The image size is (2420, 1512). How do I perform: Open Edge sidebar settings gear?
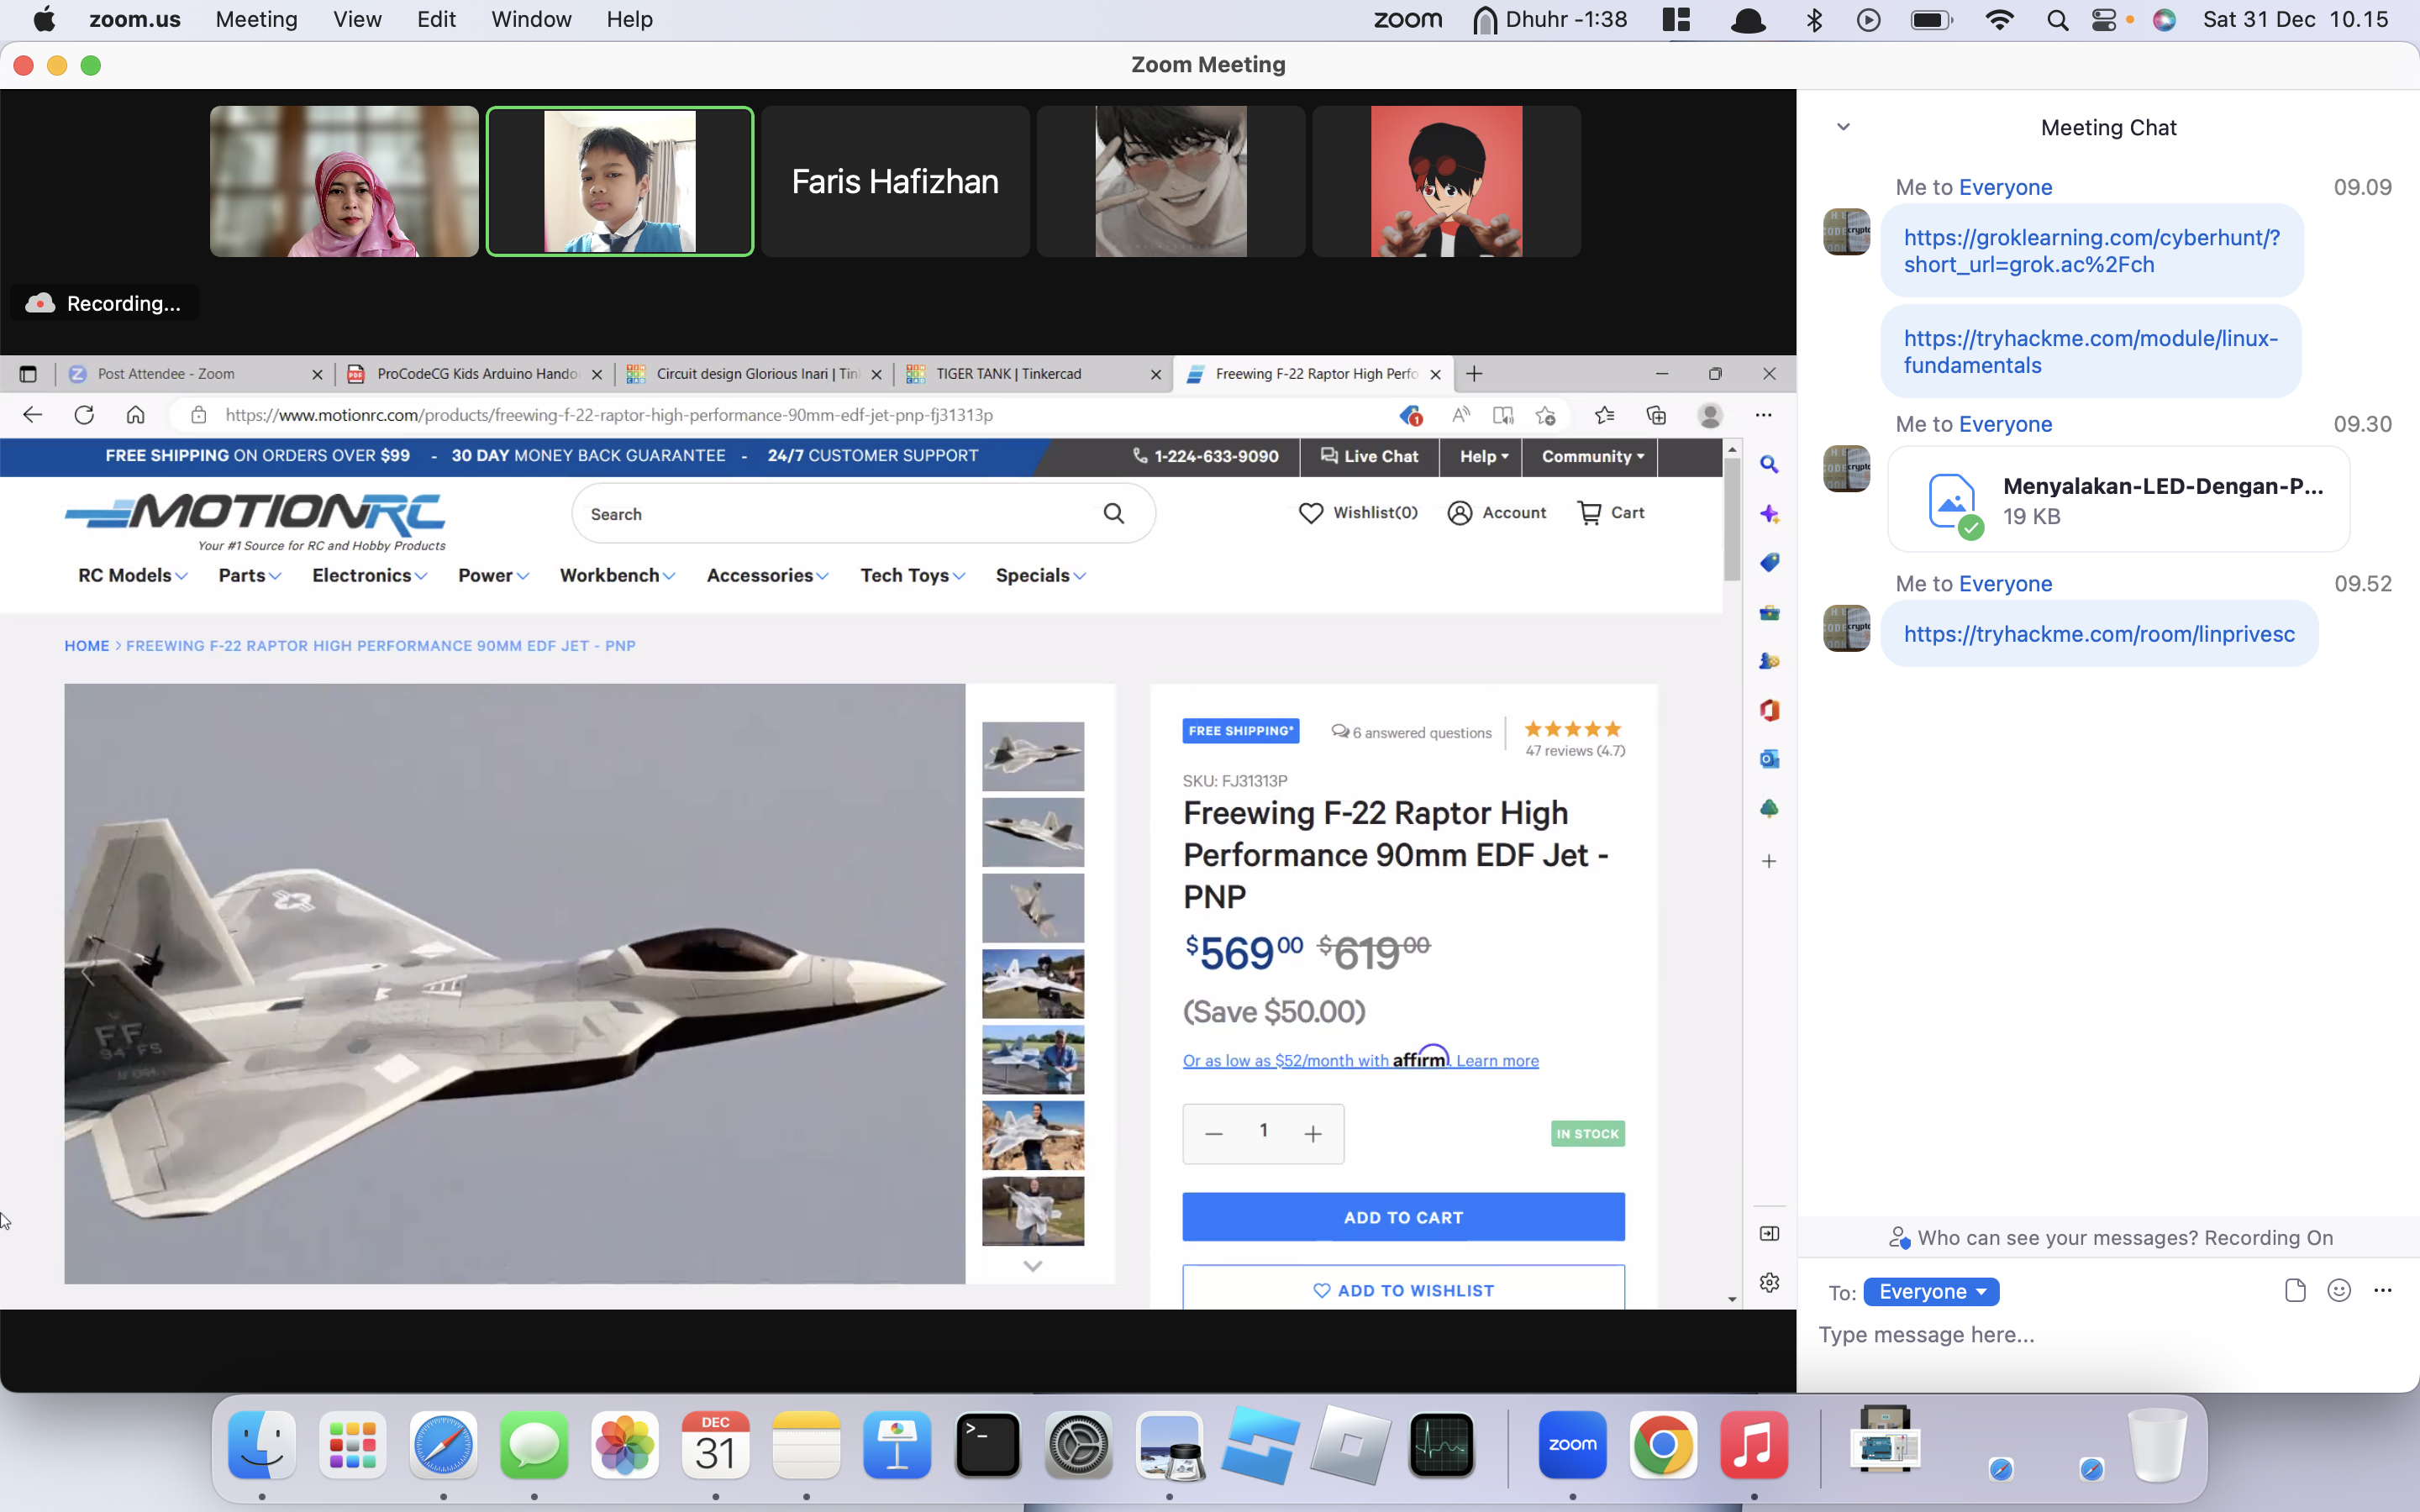point(1769,1282)
